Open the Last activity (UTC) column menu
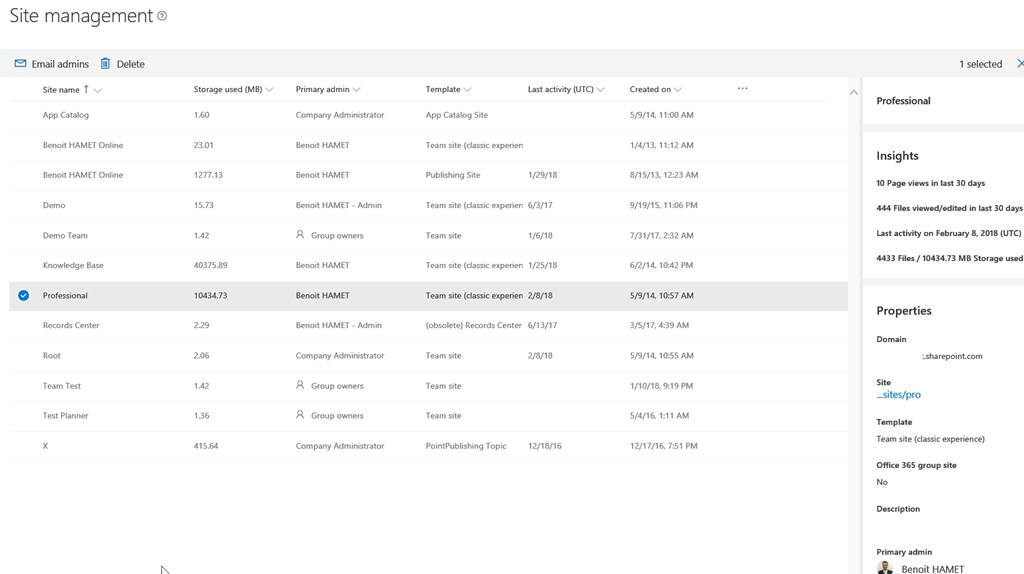 click(601, 90)
